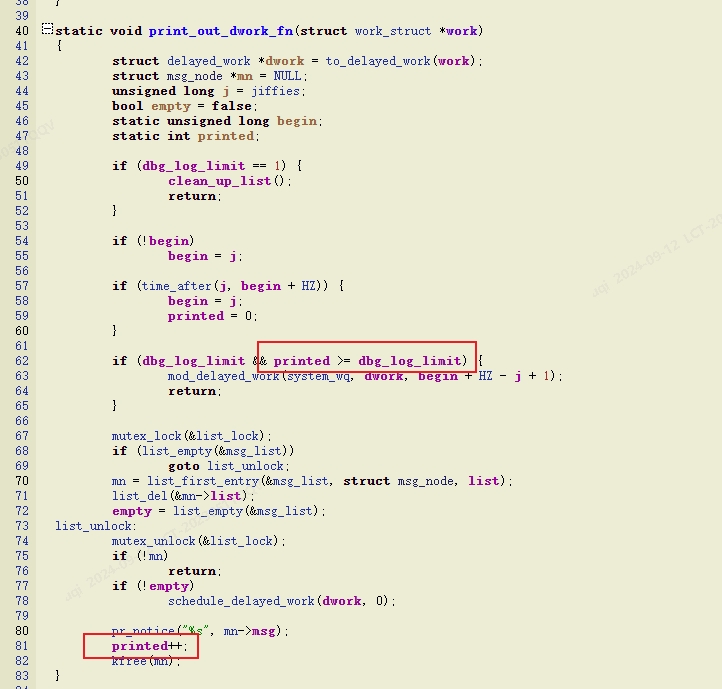Click the printed++ statement in the red box
Image resolution: width=722 pixels, height=689 pixels.
tap(146, 646)
